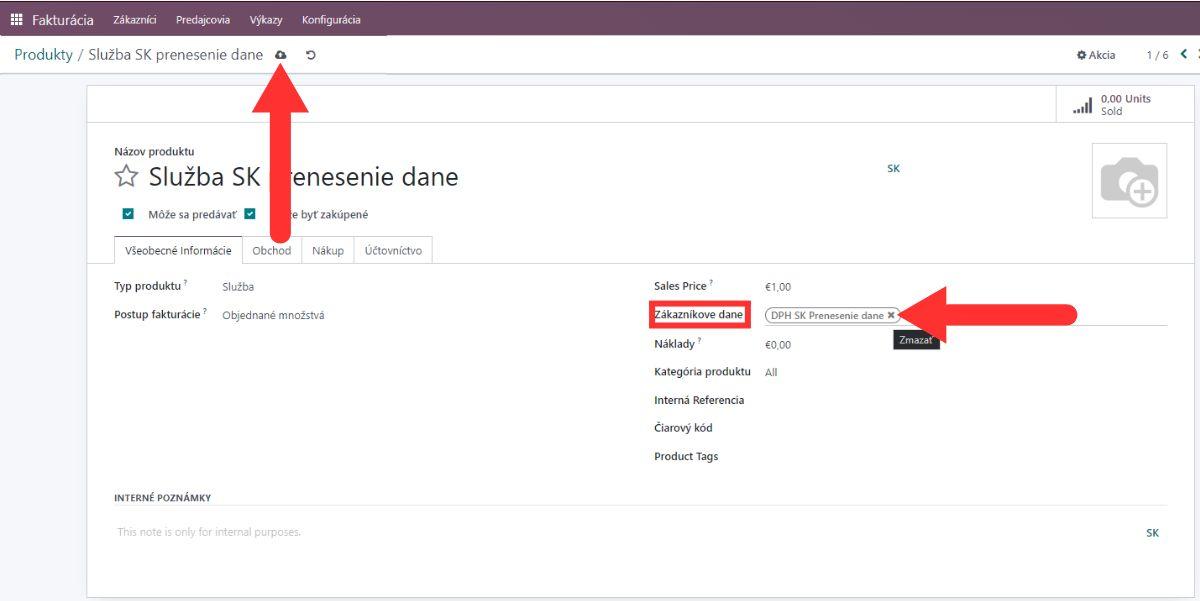Click the cloud save icon
Screen dimensions: 1200x601
[x=281, y=55]
